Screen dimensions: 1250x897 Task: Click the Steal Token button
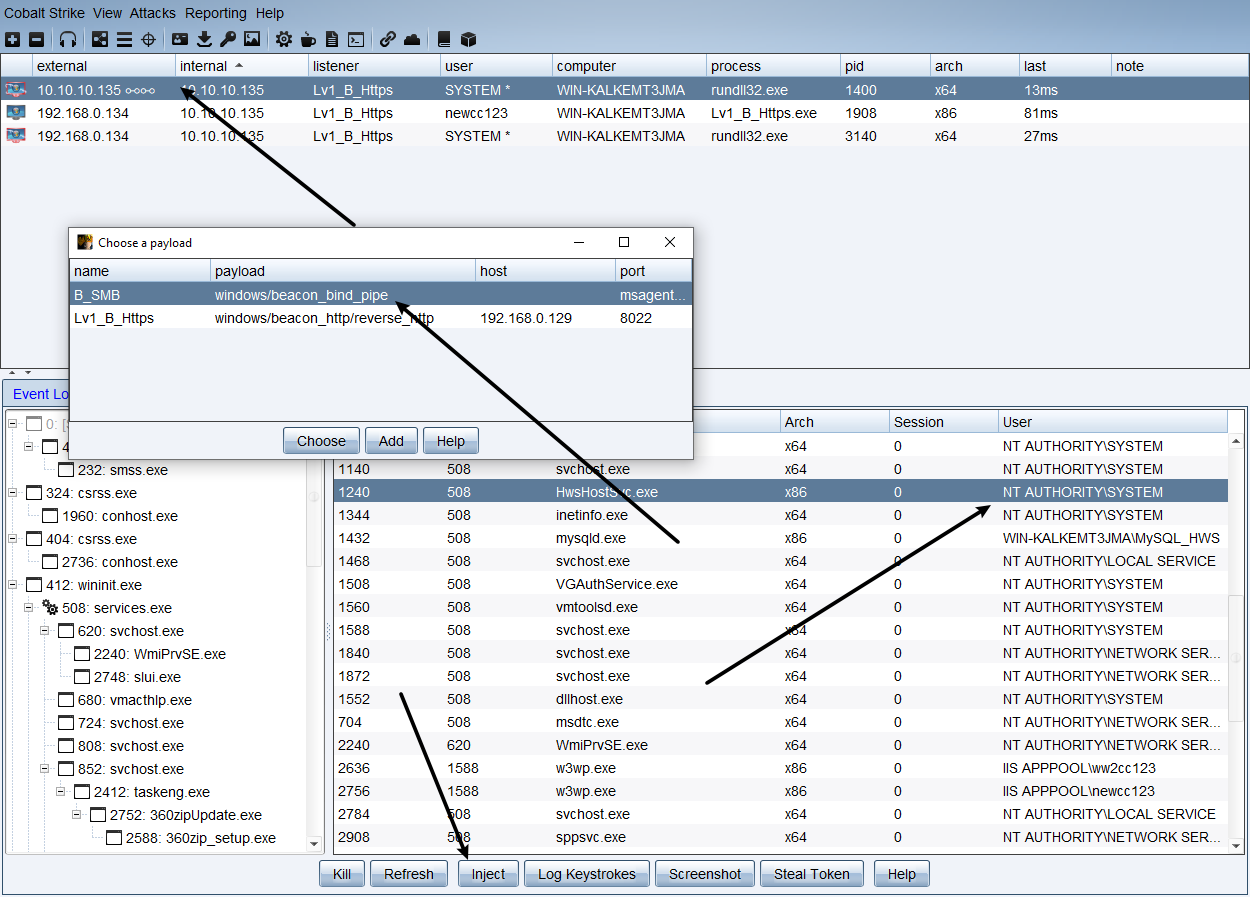tap(812, 874)
